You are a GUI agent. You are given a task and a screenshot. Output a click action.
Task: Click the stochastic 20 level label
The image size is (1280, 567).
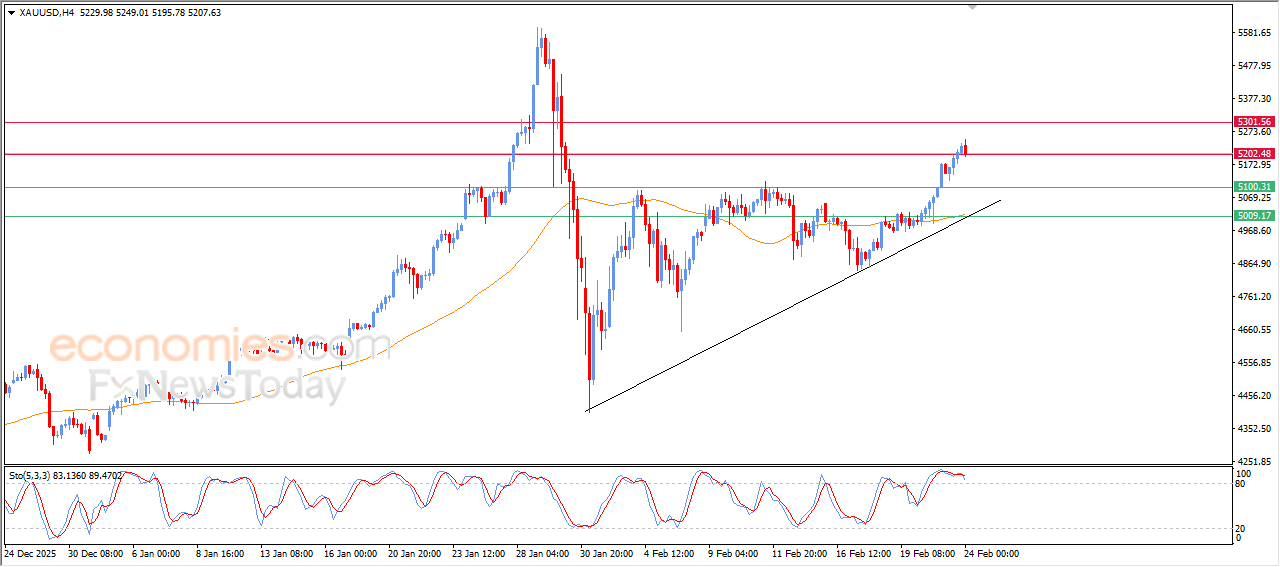pos(1241,527)
